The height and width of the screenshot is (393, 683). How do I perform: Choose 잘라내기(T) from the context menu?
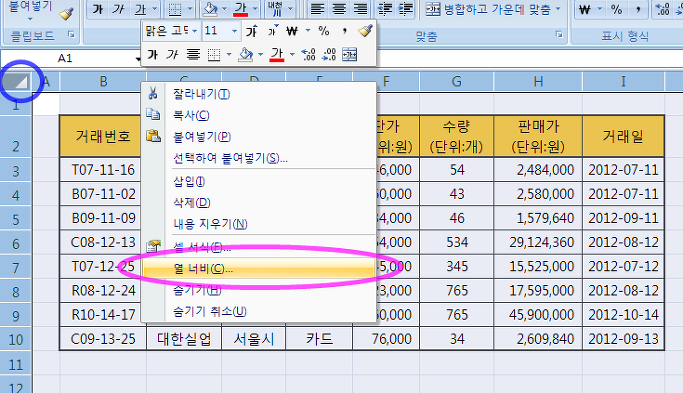(259, 94)
